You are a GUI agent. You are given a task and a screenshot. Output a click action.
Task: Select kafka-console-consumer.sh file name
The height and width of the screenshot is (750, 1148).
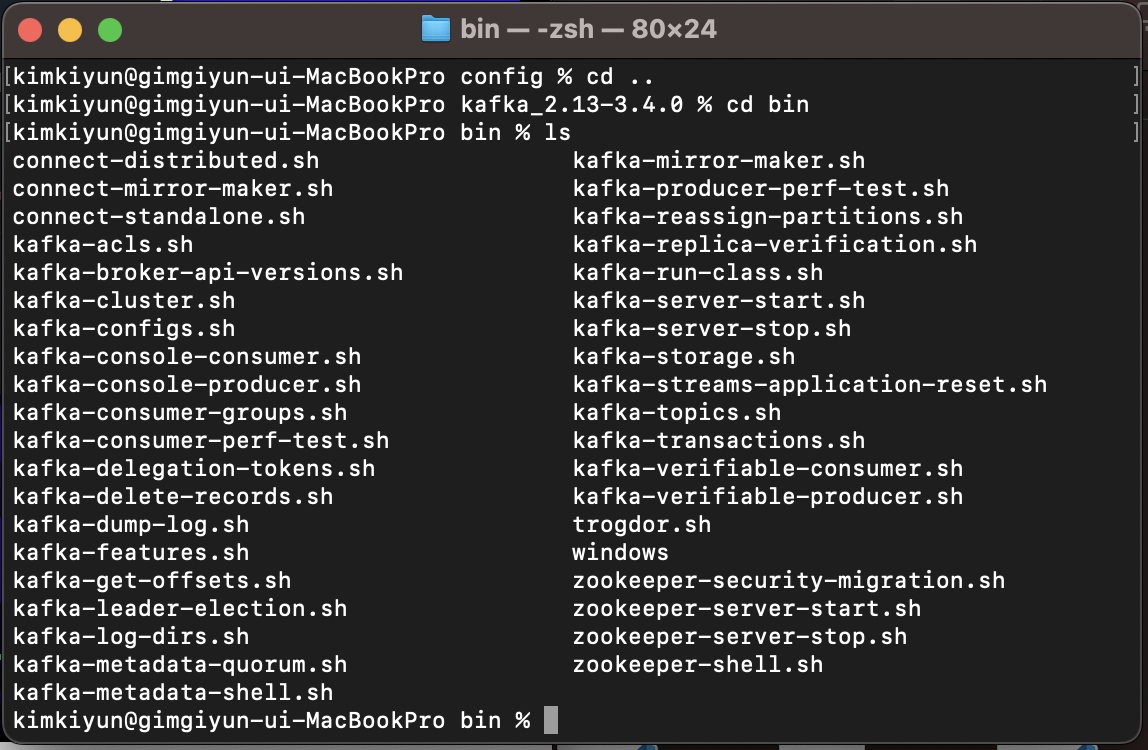187,357
